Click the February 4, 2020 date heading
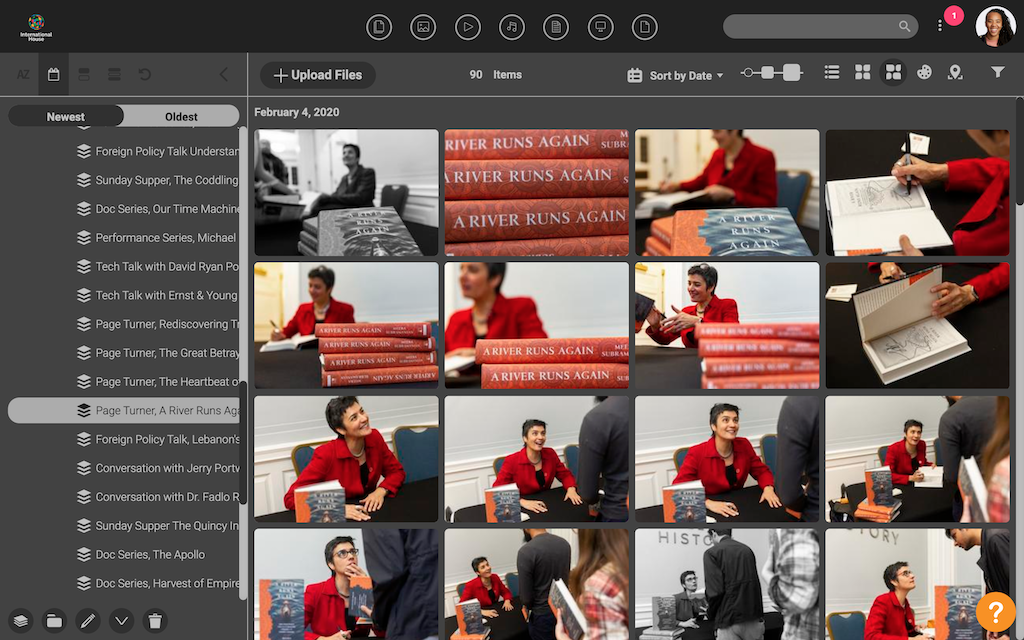Image resolution: width=1024 pixels, height=640 pixels. pyautogui.click(x=296, y=112)
